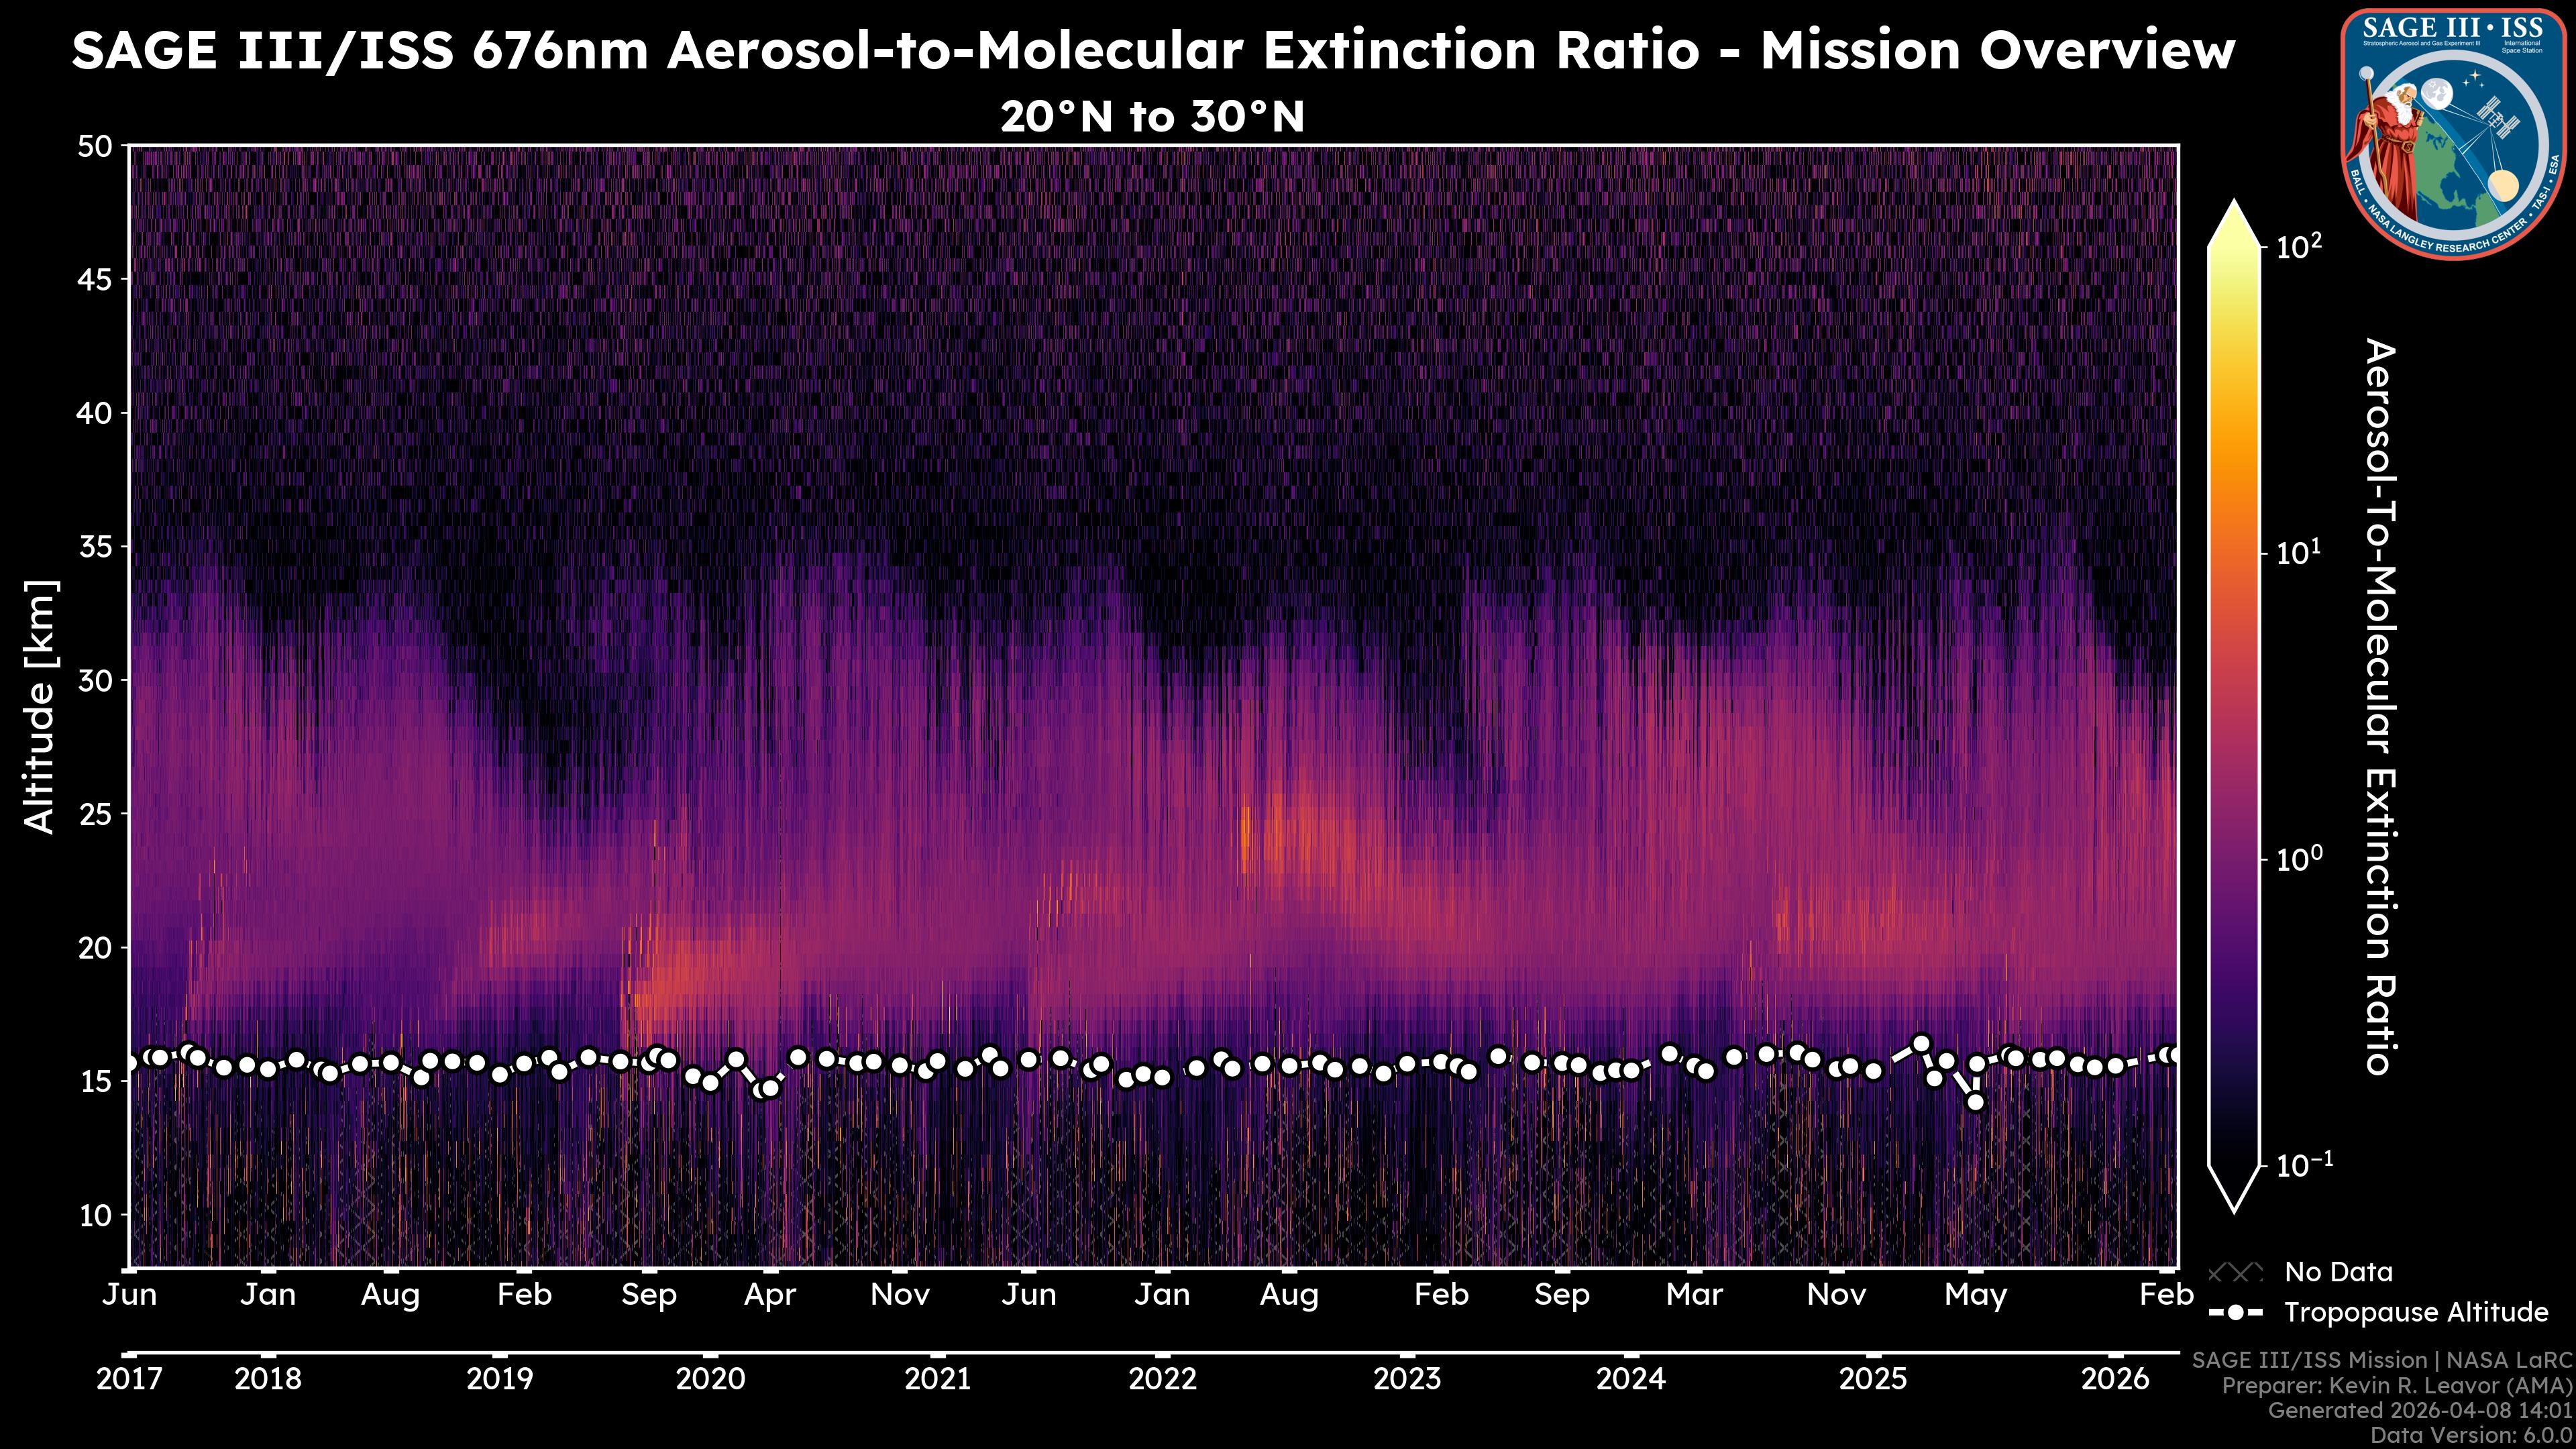The image size is (2576, 1449).
Task: Click the Apr 2020 month tick label
Action: pyautogui.click(x=769, y=1295)
